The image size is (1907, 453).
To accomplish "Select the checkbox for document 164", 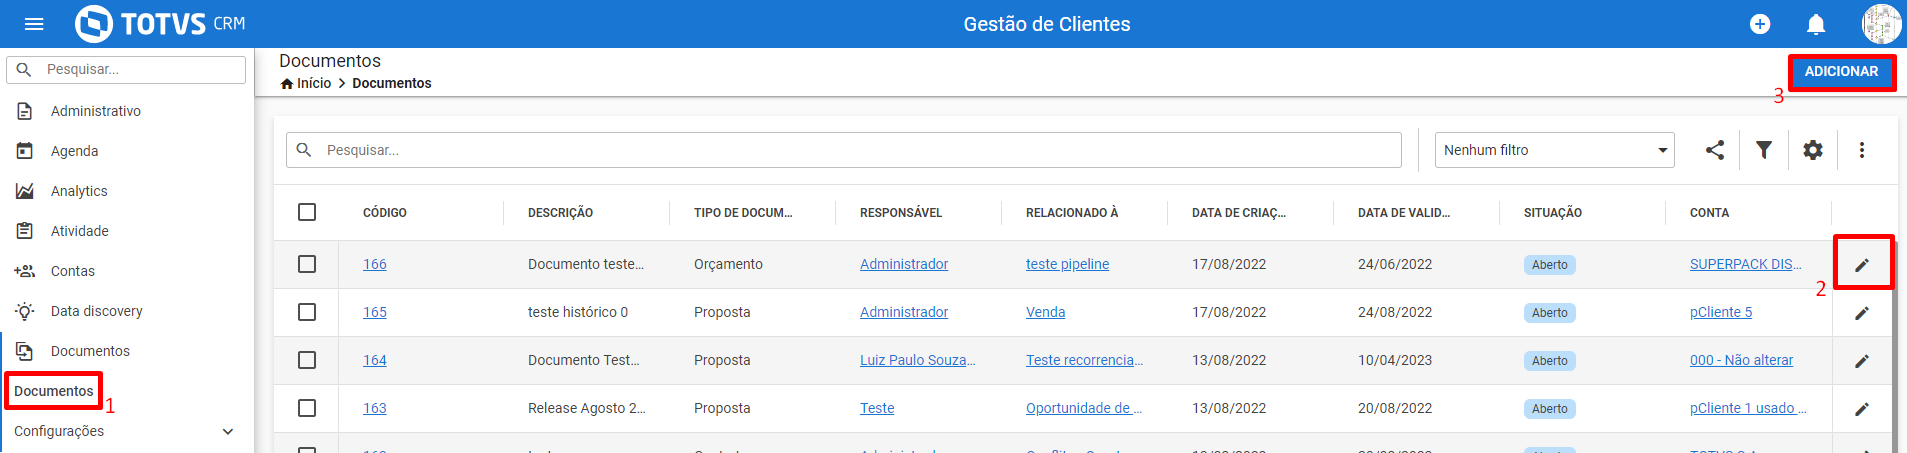I will (x=307, y=360).
